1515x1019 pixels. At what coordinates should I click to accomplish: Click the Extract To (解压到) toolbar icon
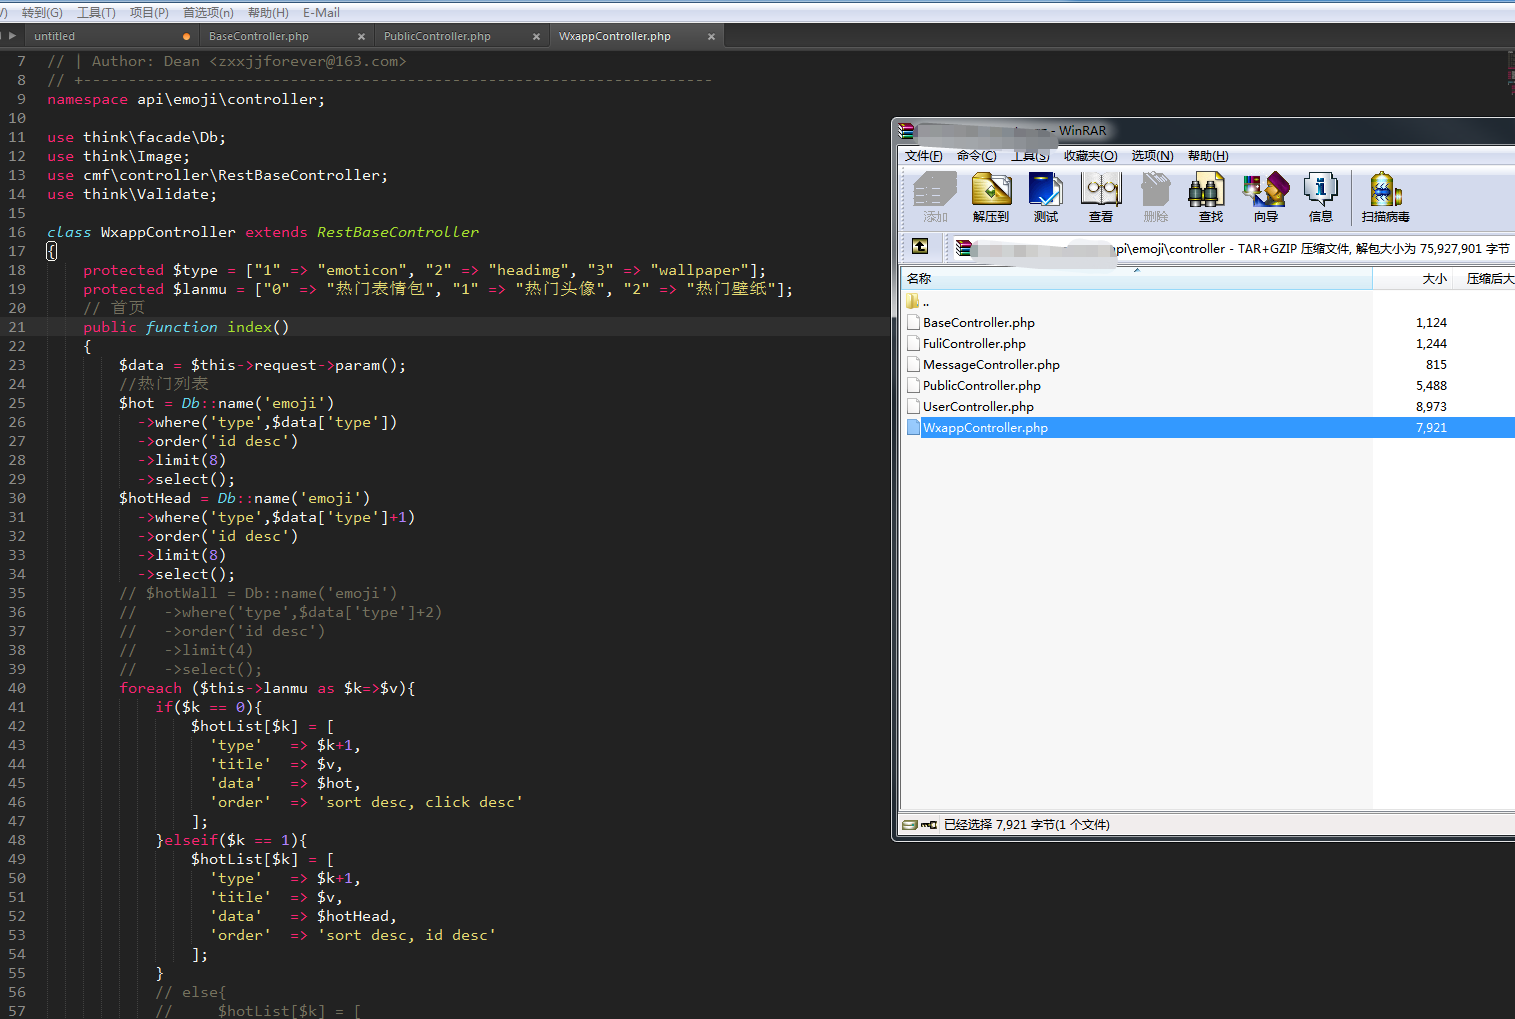pos(991,197)
